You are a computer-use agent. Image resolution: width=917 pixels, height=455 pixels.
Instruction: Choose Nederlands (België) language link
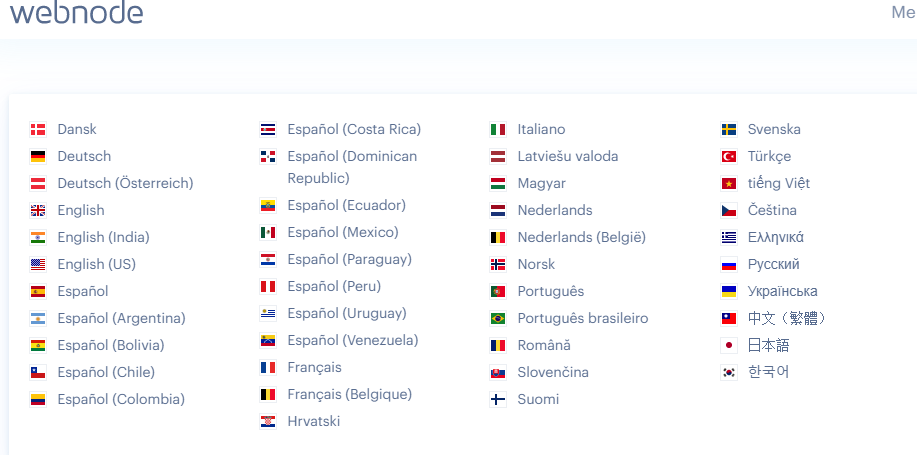(x=581, y=237)
